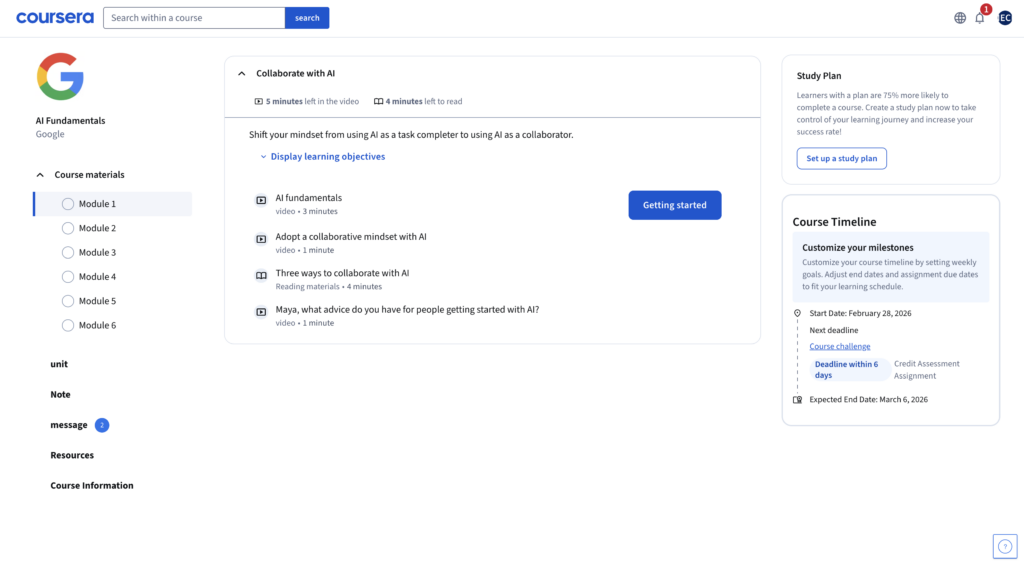This screenshot has height=567, width=1024.
Task: Select the Module 4 circle
Action: click(68, 277)
